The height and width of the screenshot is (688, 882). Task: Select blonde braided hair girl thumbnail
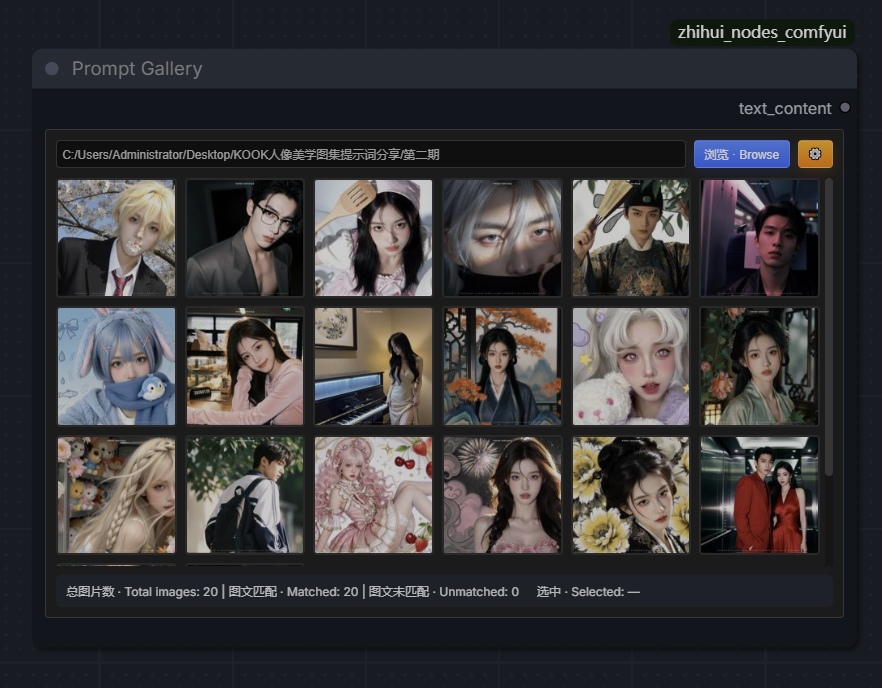116,495
